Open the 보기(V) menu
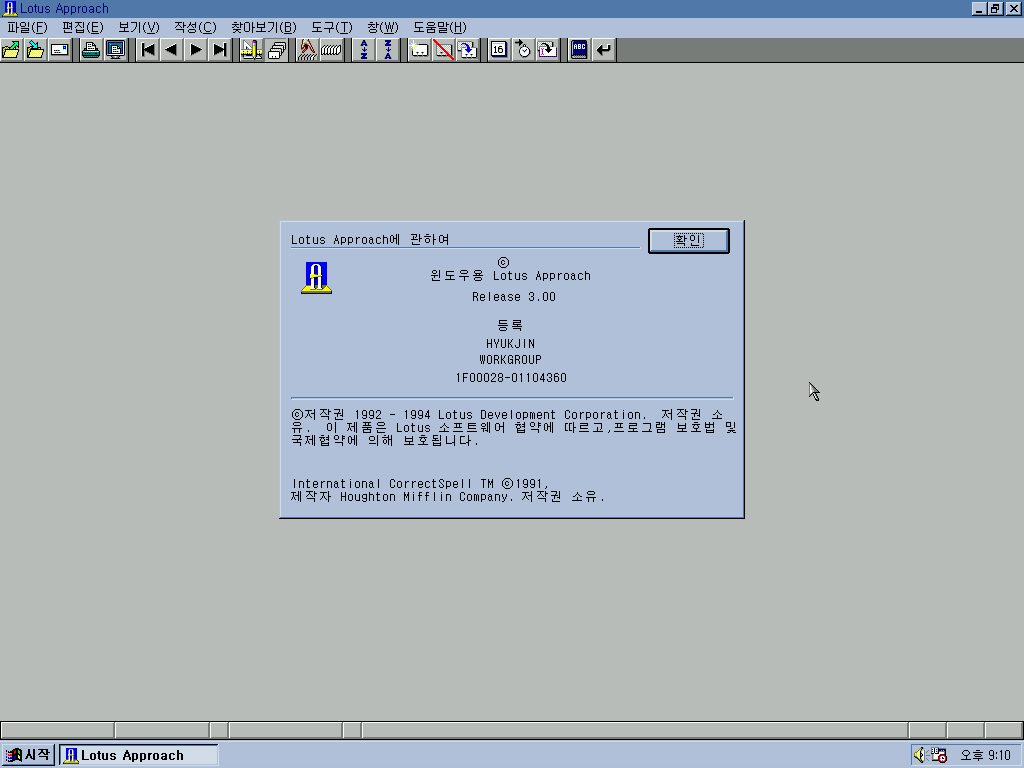The width and height of the screenshot is (1024, 768). (x=138, y=27)
